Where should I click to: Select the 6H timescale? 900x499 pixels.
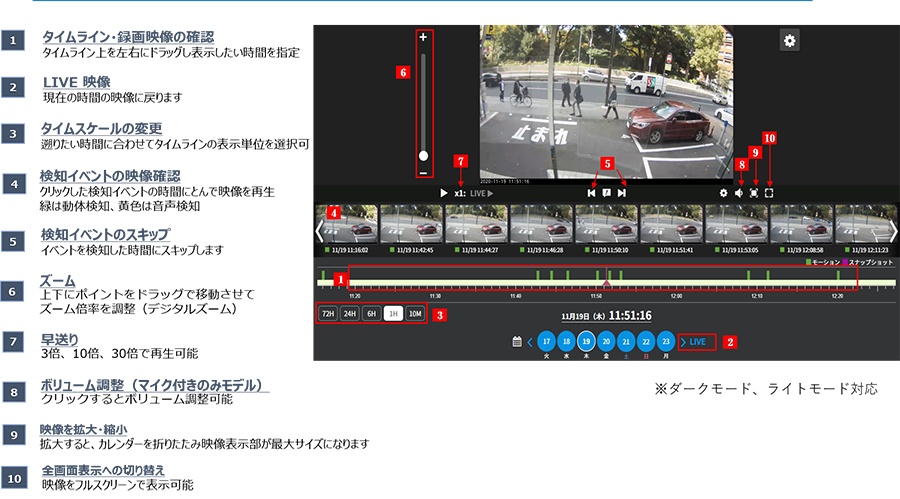[371, 314]
